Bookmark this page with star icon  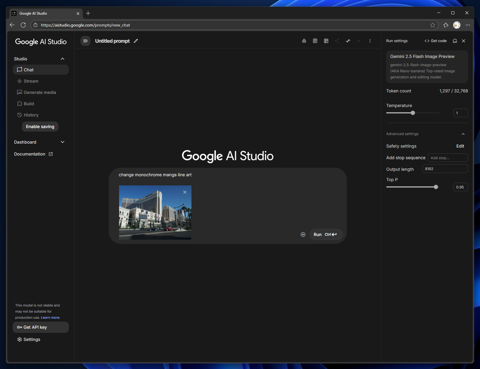(x=433, y=25)
